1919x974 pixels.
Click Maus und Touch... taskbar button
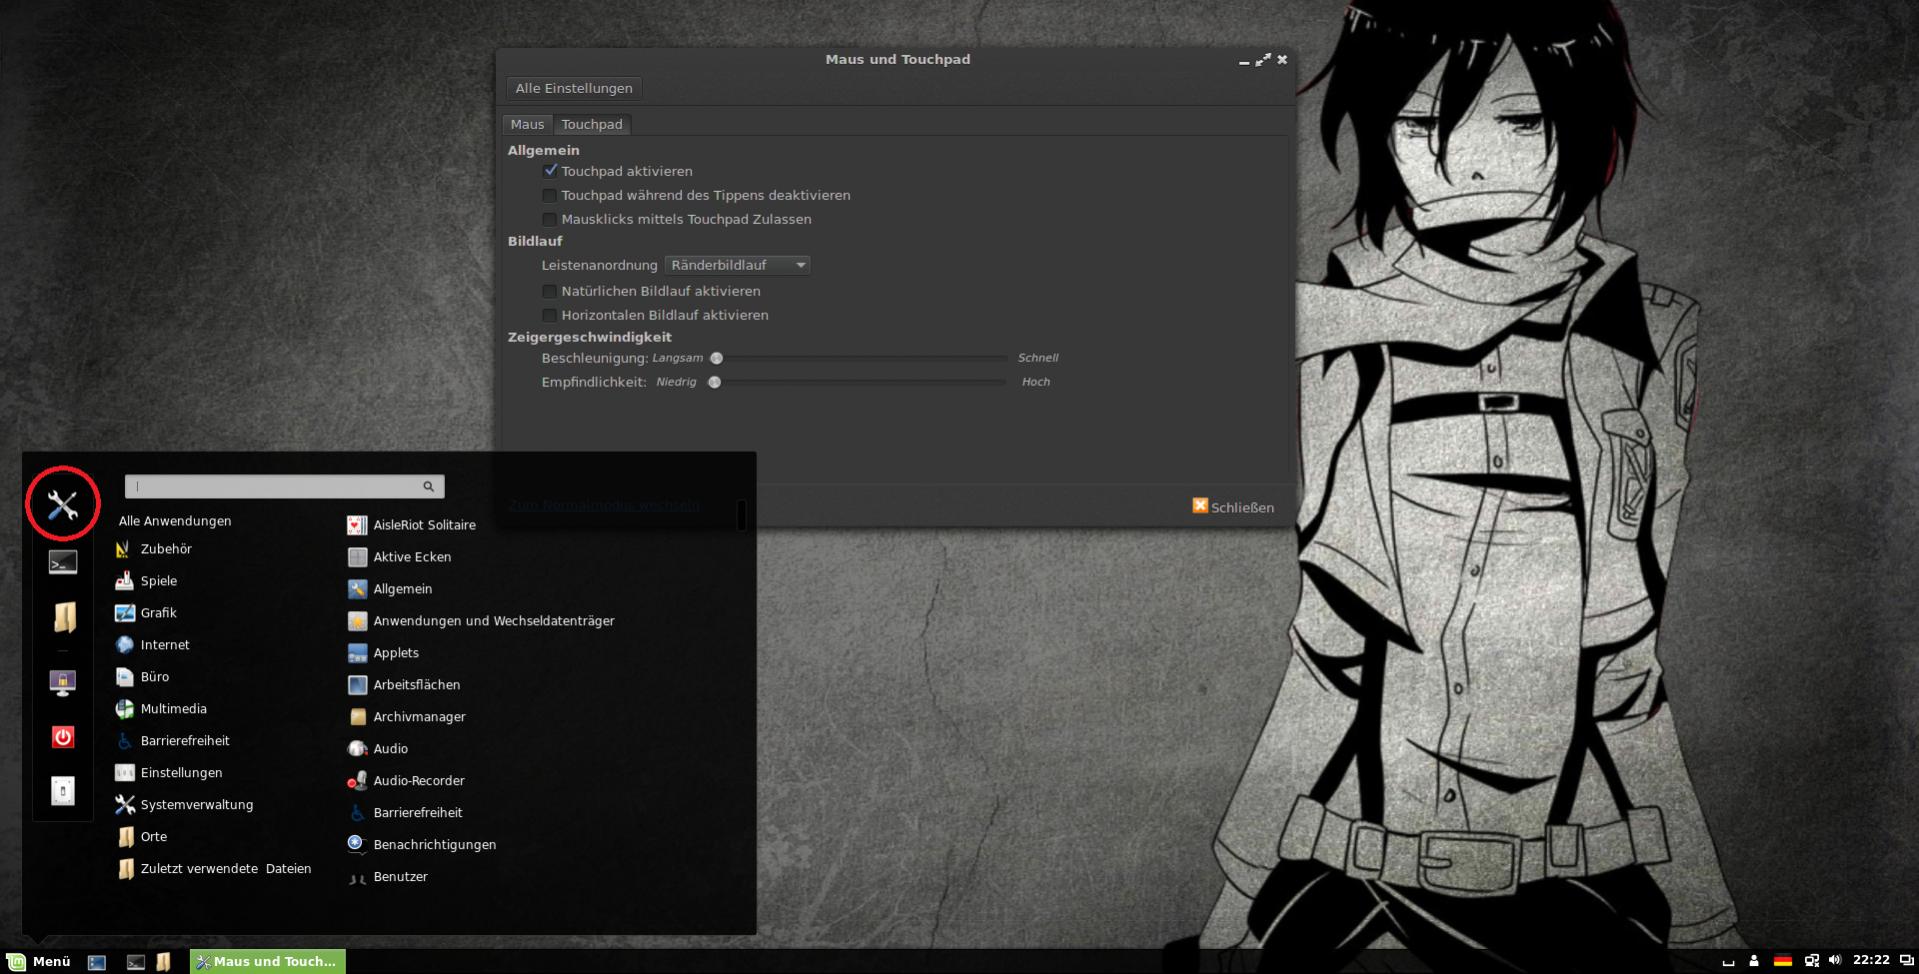click(267, 961)
